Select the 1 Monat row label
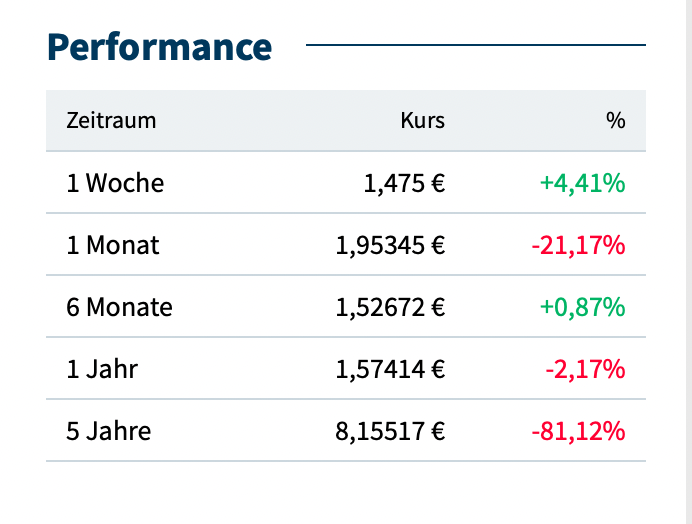692x524 pixels. pyautogui.click(x=113, y=245)
